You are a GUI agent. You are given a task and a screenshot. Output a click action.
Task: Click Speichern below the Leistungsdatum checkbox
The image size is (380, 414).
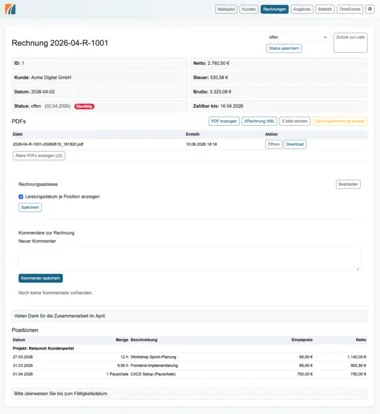pyautogui.click(x=30, y=207)
